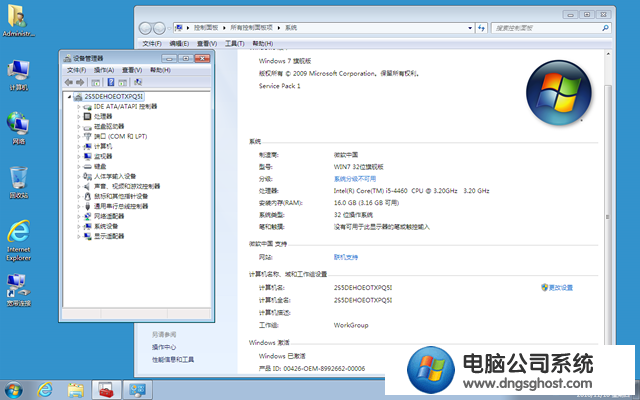Image resolution: width=640 pixels, height=400 pixels.
Task: Click the show/hide console tree toolbar icon
Action: tap(96, 82)
